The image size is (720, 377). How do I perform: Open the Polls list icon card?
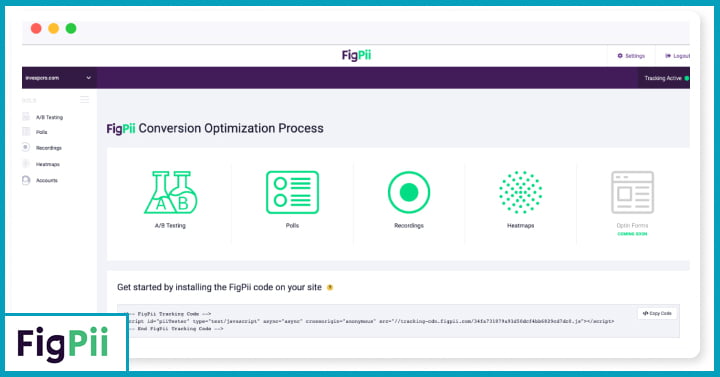point(292,192)
